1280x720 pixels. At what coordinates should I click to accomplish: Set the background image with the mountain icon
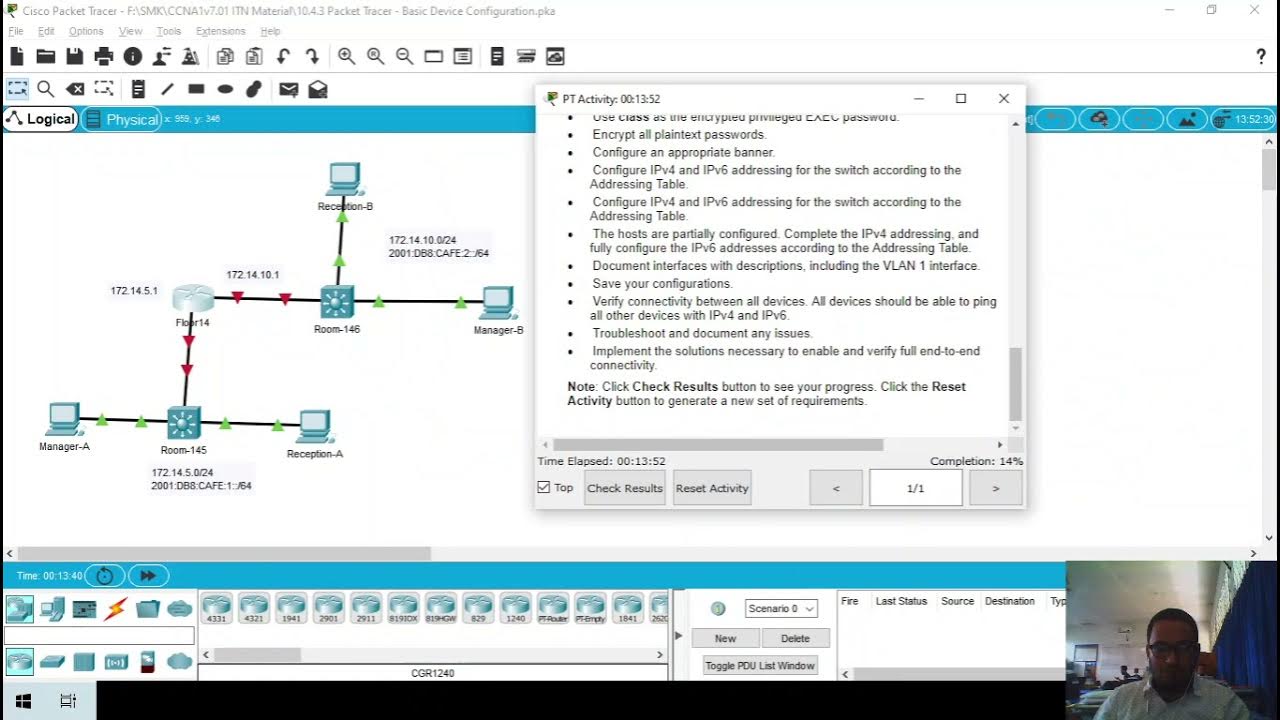(x=1186, y=119)
